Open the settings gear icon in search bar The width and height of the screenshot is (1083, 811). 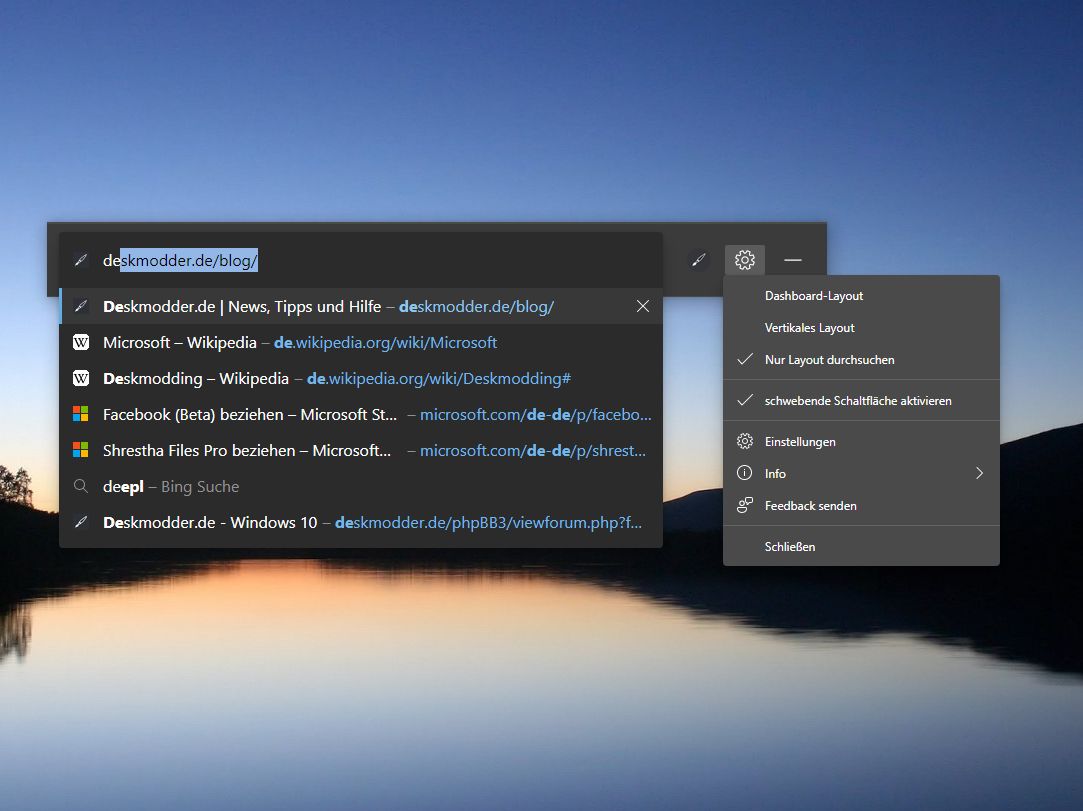tap(745, 260)
